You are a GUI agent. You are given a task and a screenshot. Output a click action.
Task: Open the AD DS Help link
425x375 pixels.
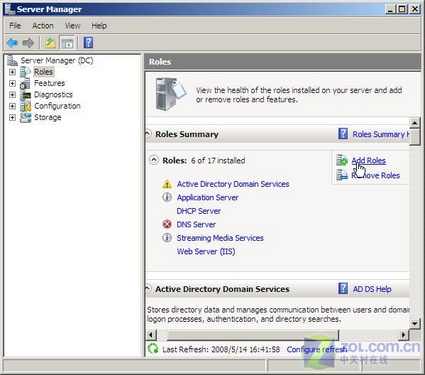tap(372, 289)
